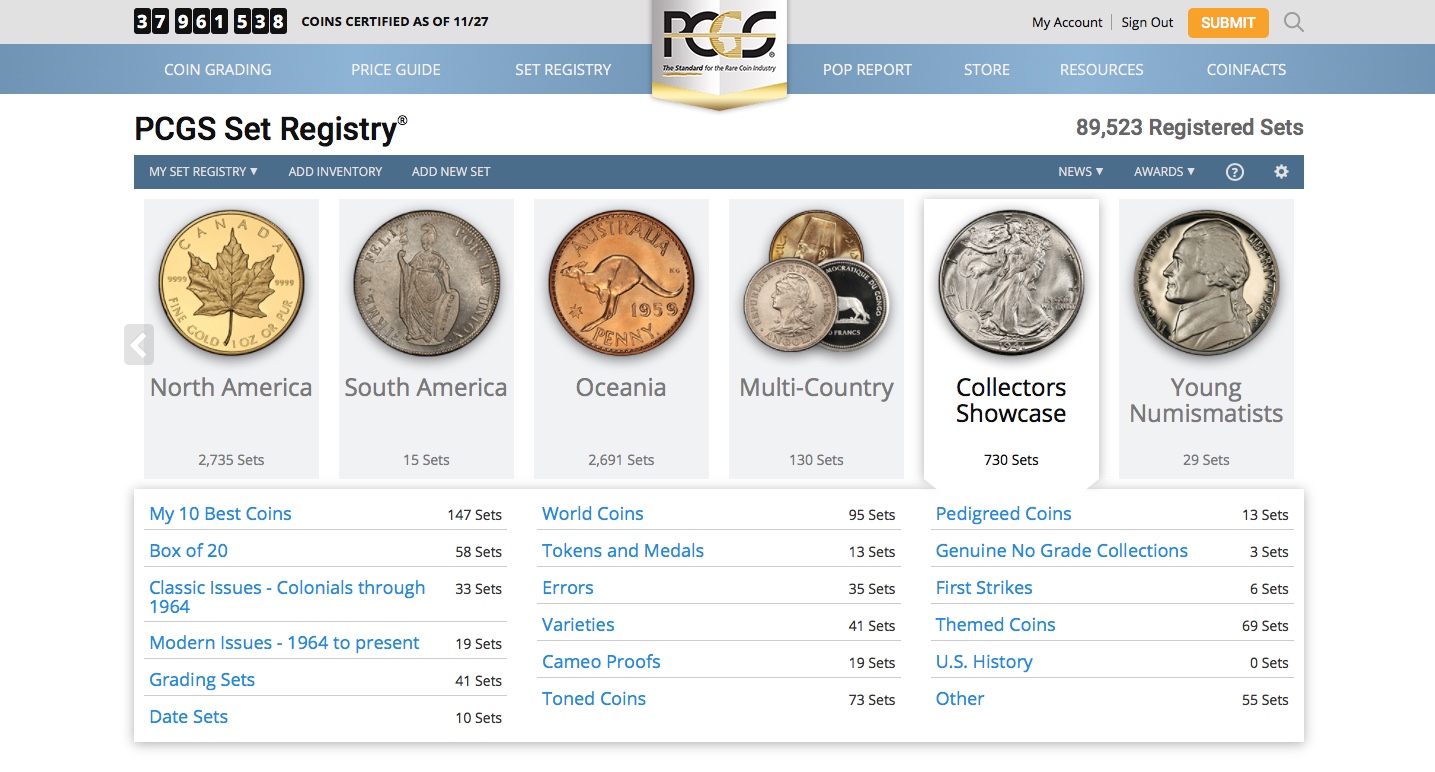Open the search magnifier icon
This screenshot has height=772, width=1435.
click(x=1294, y=22)
